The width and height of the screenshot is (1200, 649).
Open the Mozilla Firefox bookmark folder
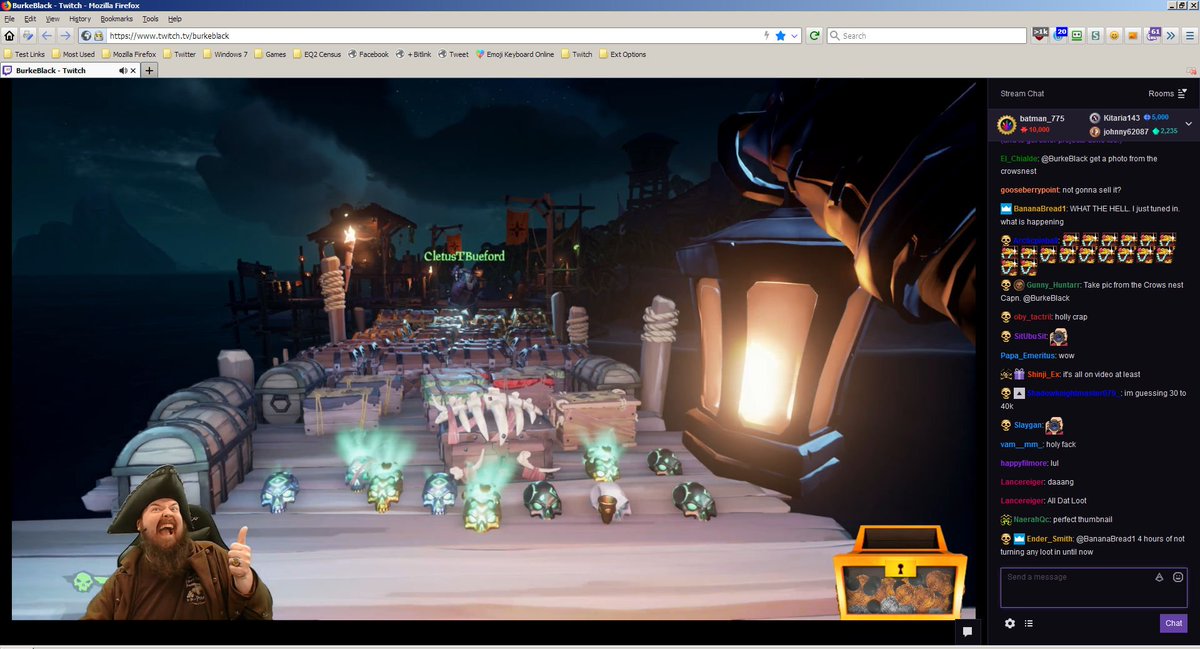coord(128,54)
